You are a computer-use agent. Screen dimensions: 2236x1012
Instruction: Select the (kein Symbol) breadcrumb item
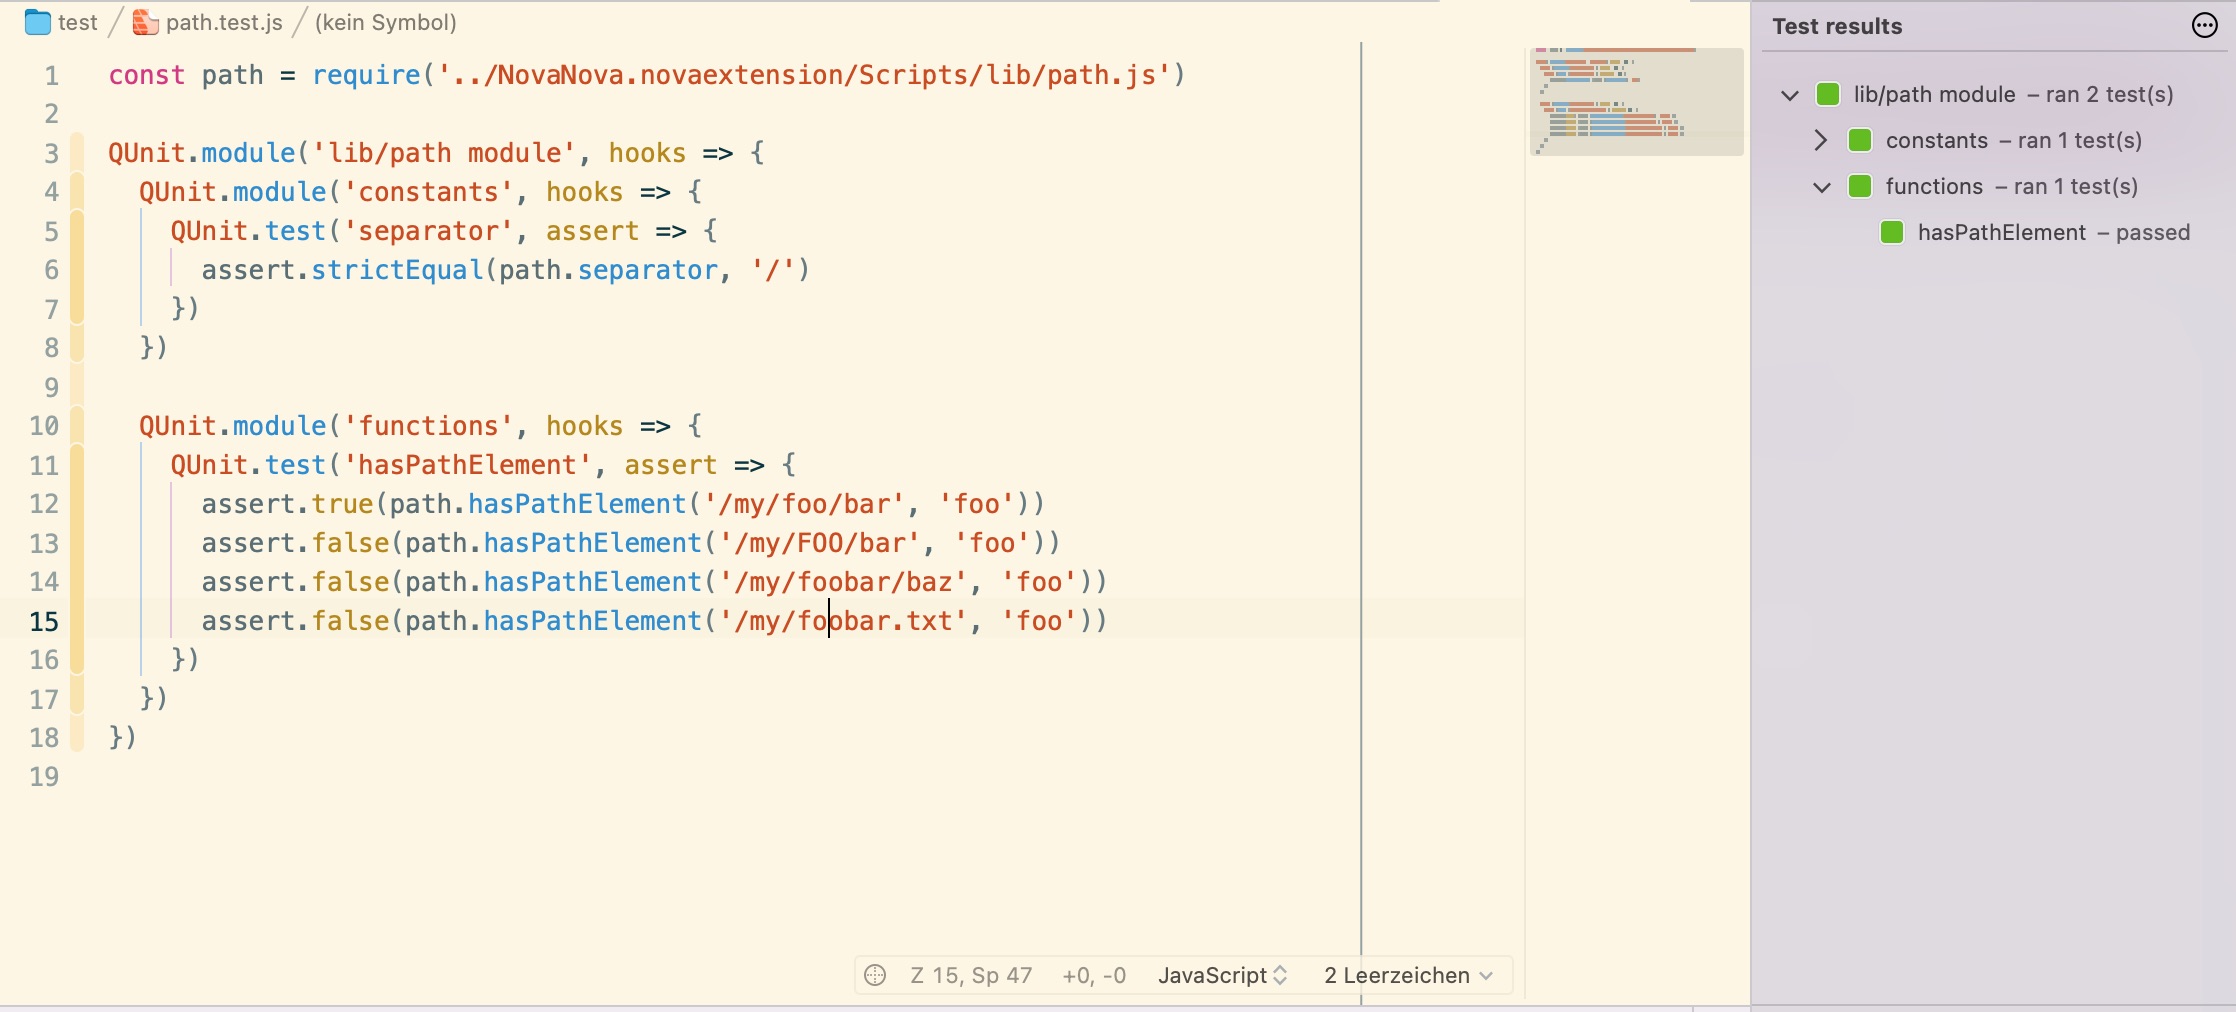coord(386,22)
